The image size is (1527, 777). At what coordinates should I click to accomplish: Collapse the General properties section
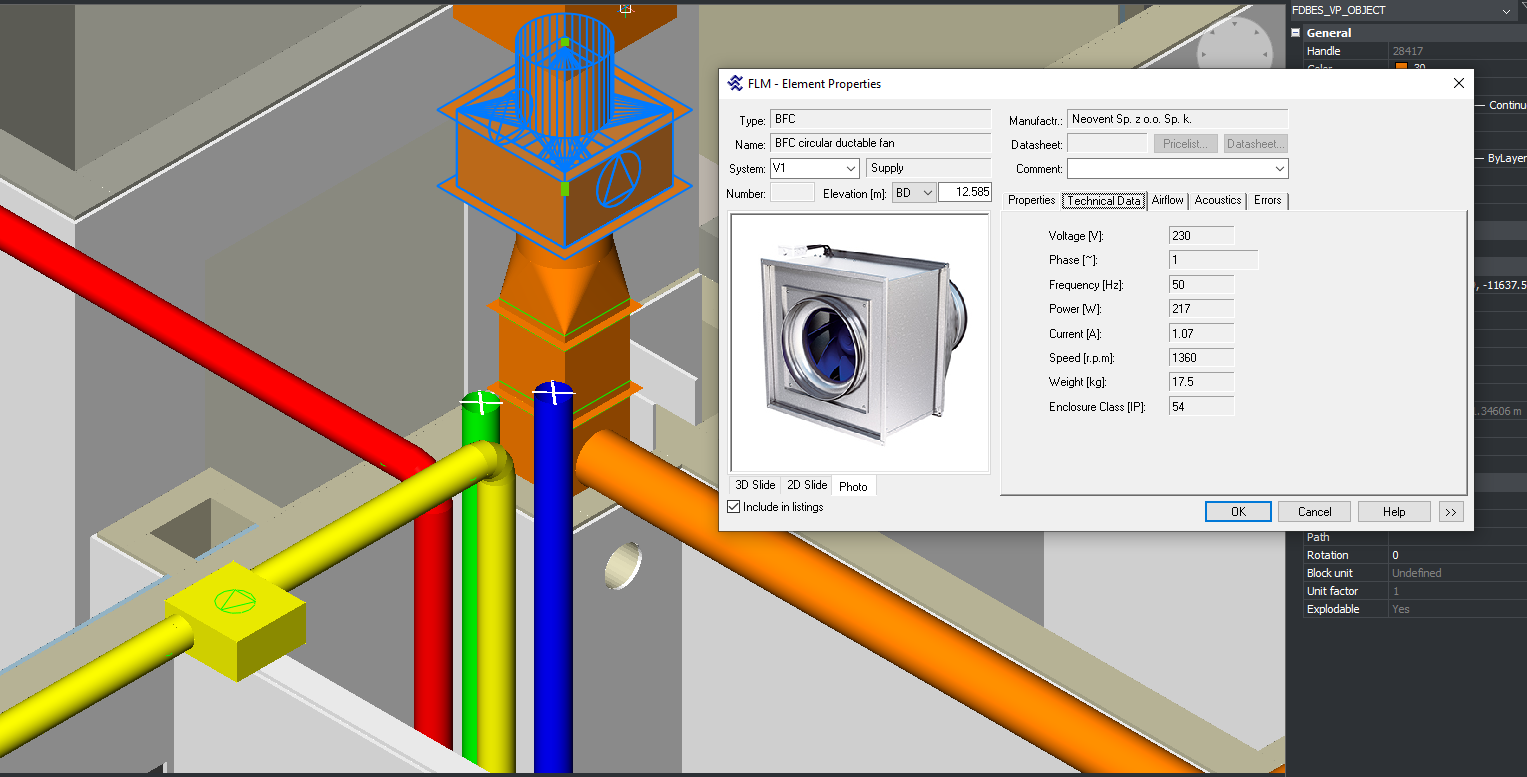[x=1295, y=33]
